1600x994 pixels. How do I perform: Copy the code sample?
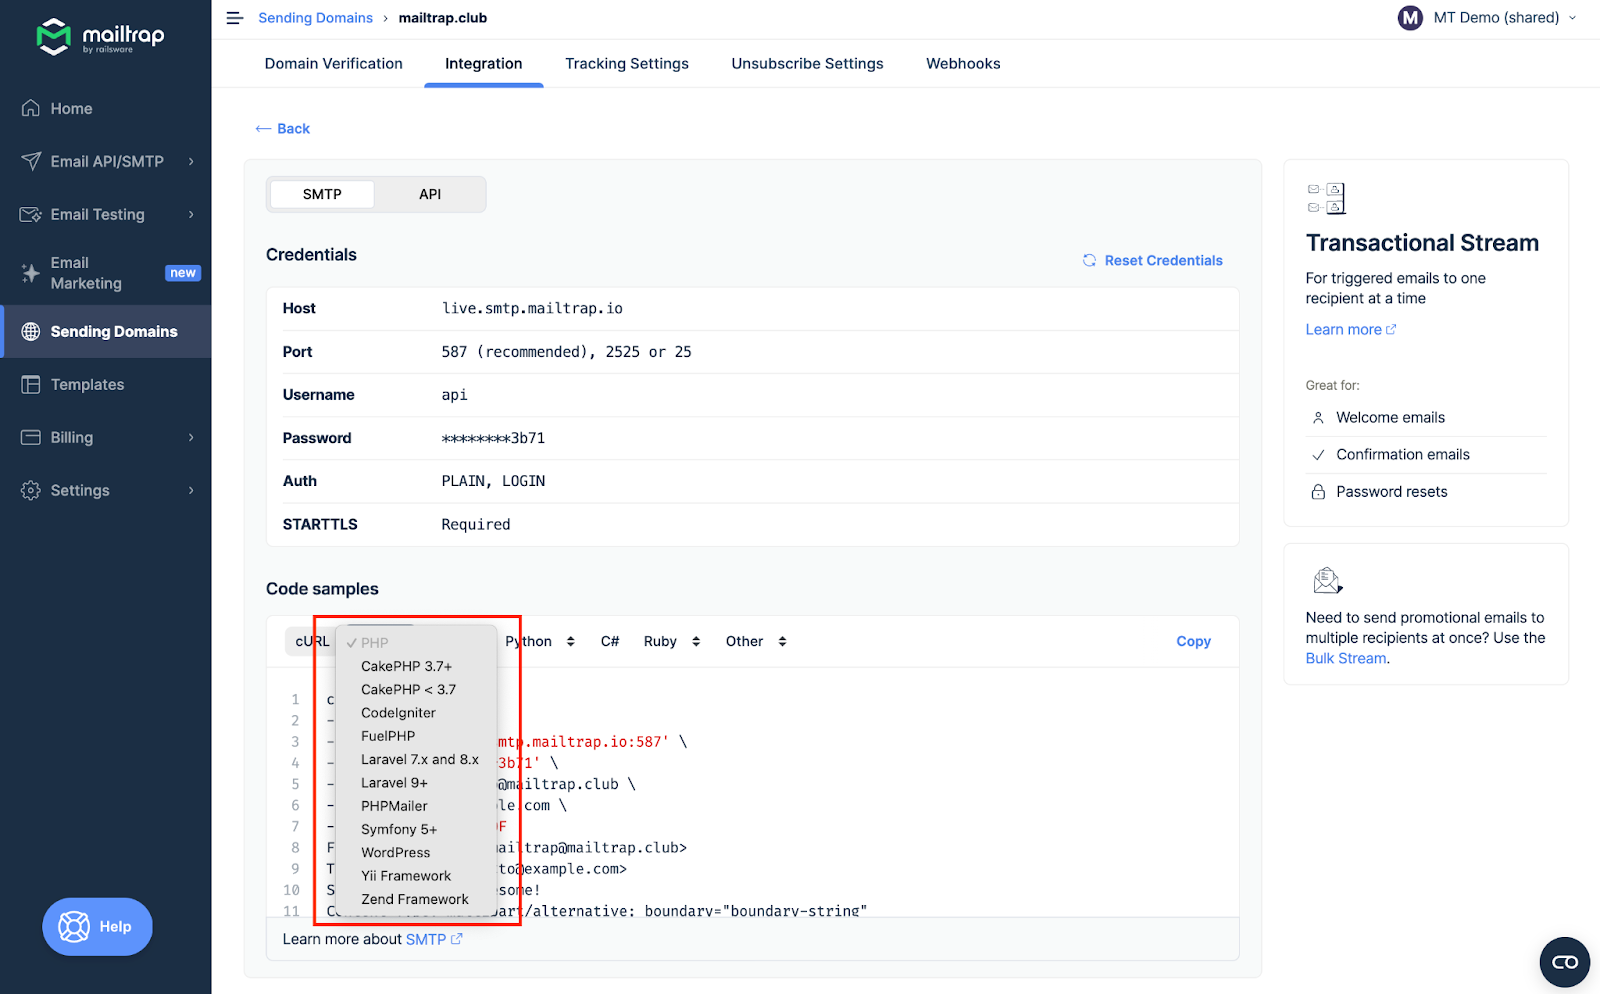[1193, 642]
